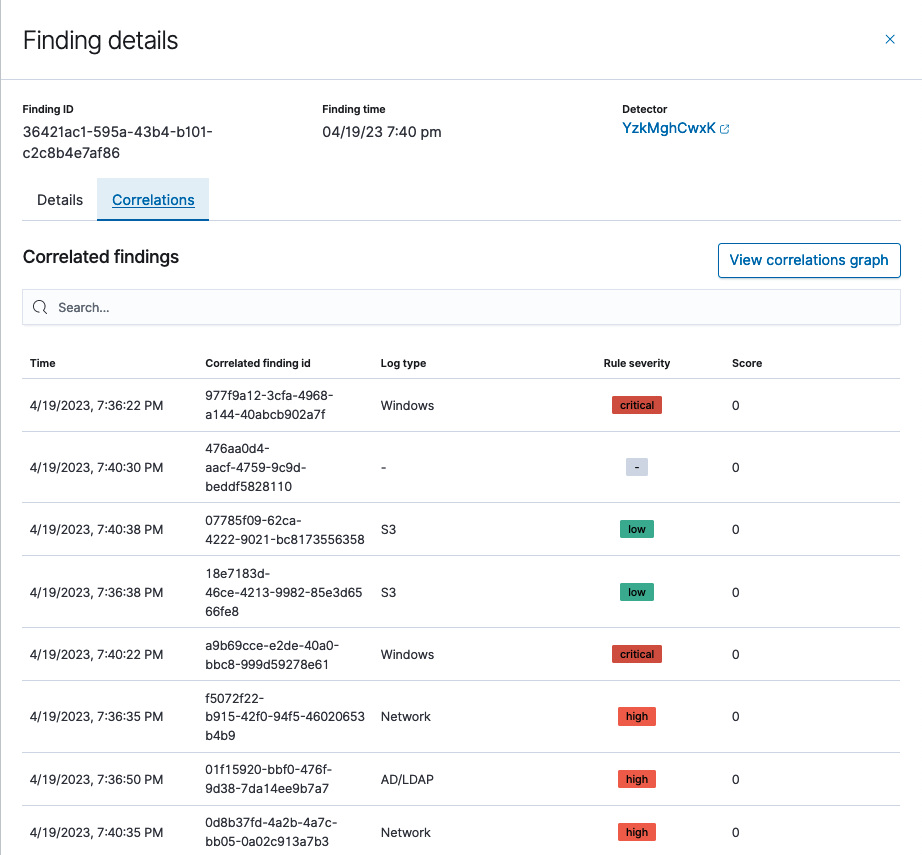
Task: Sort by Correlated finding id column header
Action: [257, 363]
